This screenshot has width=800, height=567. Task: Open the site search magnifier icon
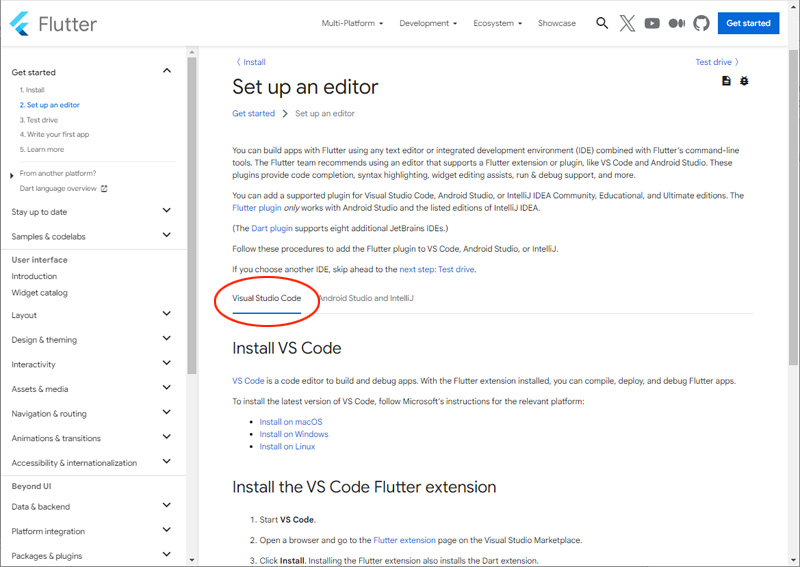602,23
